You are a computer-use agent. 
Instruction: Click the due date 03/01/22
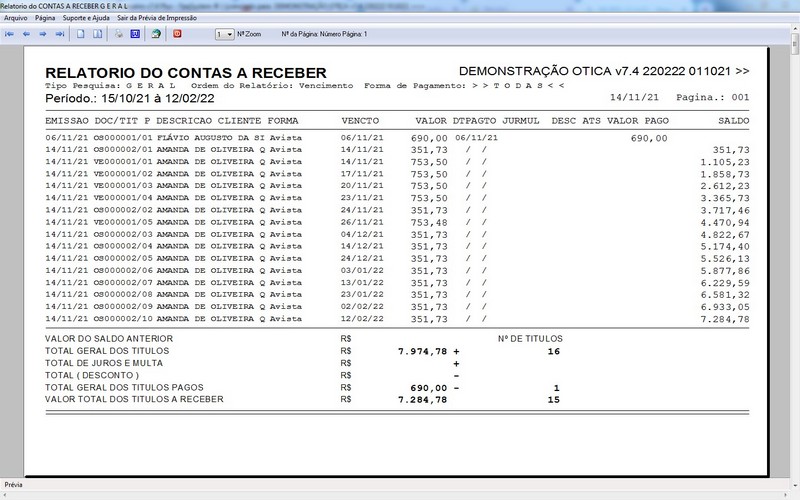pos(362,270)
